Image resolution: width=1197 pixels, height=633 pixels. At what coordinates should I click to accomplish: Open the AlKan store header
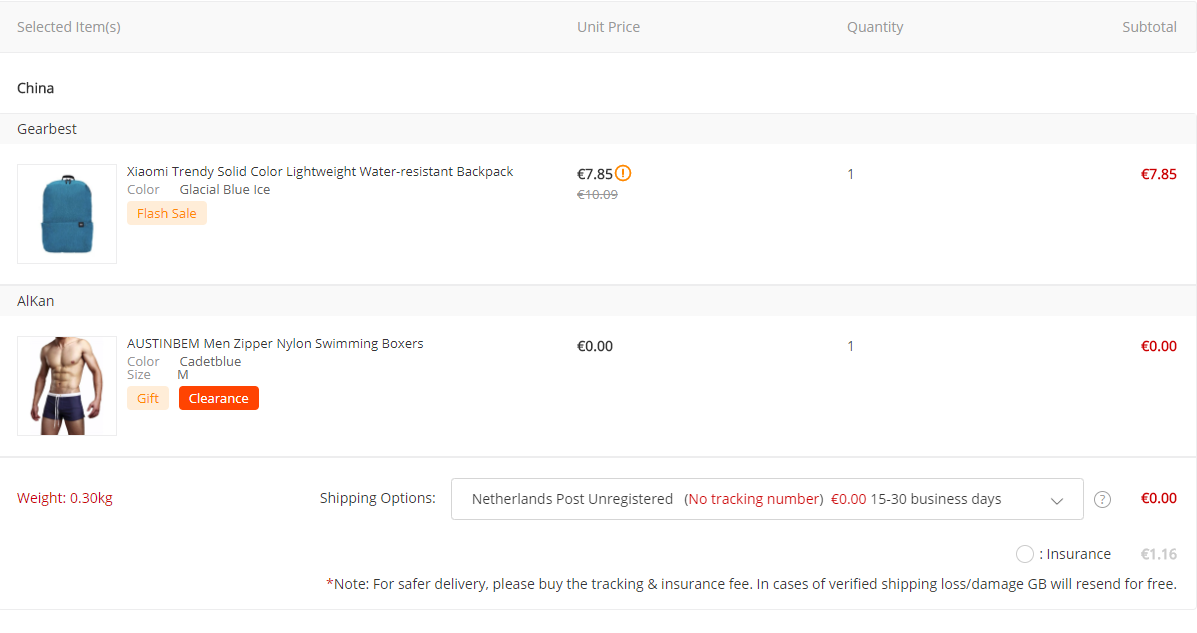point(36,301)
